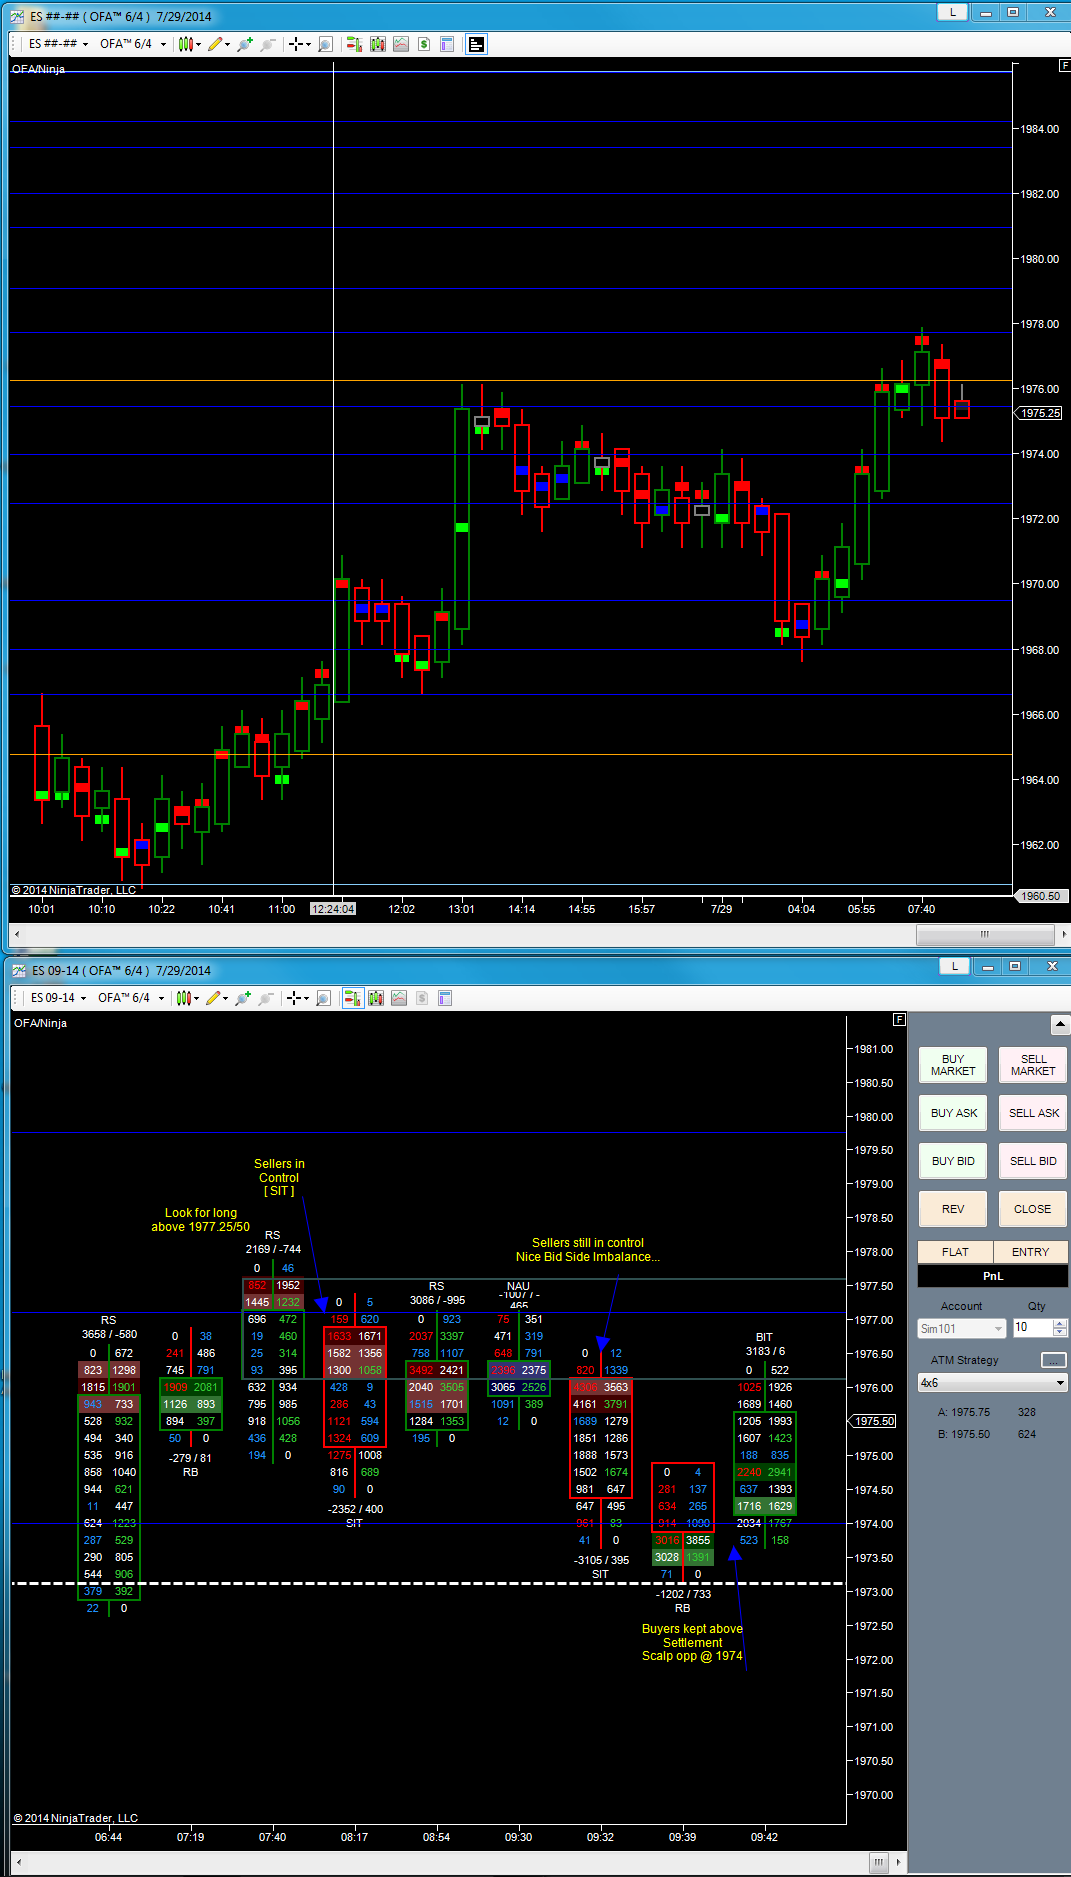Open Indicators icon in bottom chart toolbar
Image resolution: width=1071 pixels, height=1877 pixels.
tap(399, 998)
